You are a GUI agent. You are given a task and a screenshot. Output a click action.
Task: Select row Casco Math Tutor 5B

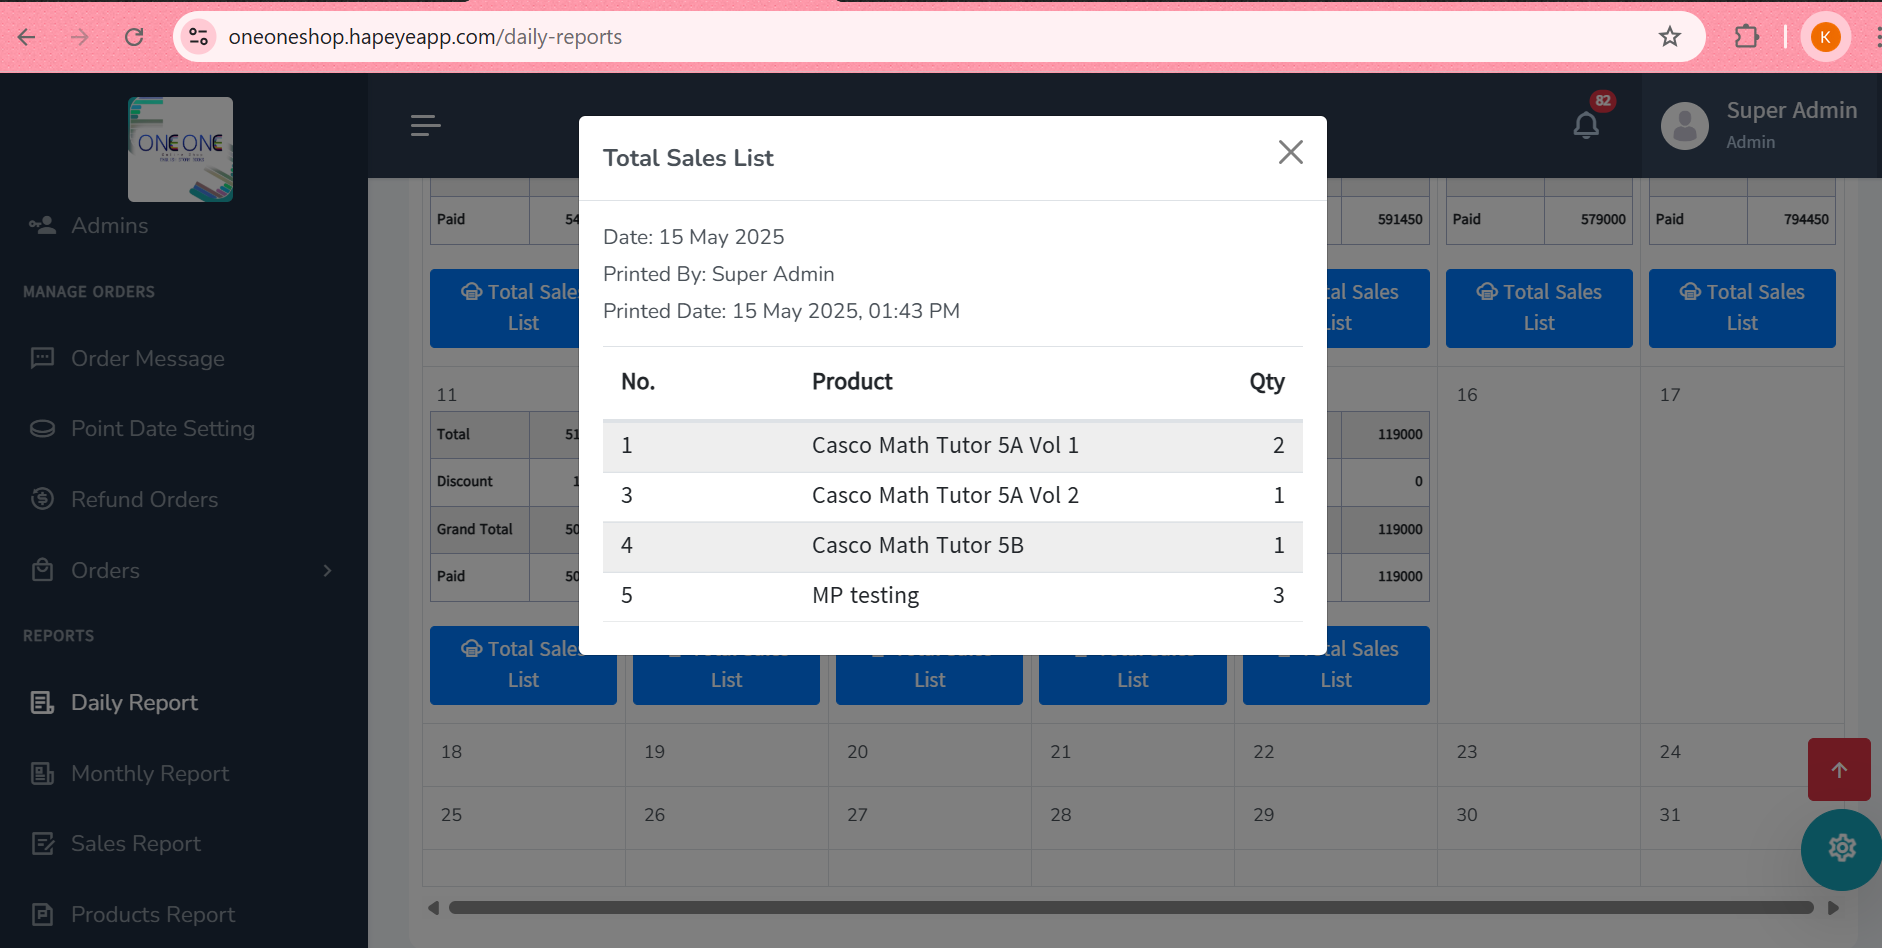[x=952, y=546]
